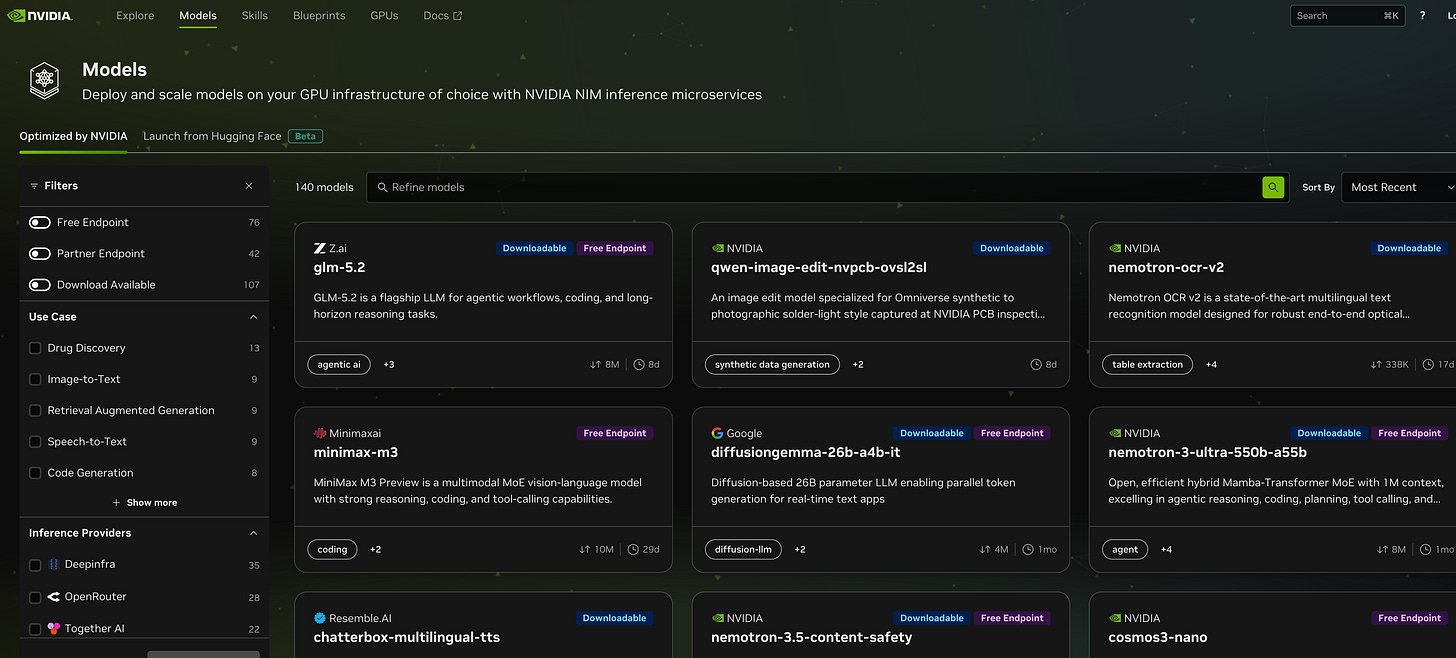The height and width of the screenshot is (658, 1456).
Task: Check the Speech-to-Text use case
Action: [x=35, y=441]
